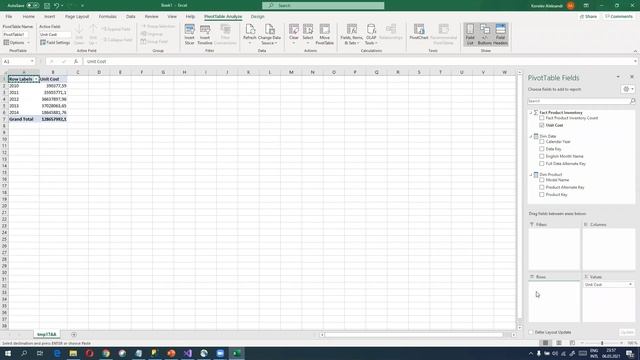
Task: Open PivotTable Fields pane options arrow
Action: [618, 77]
